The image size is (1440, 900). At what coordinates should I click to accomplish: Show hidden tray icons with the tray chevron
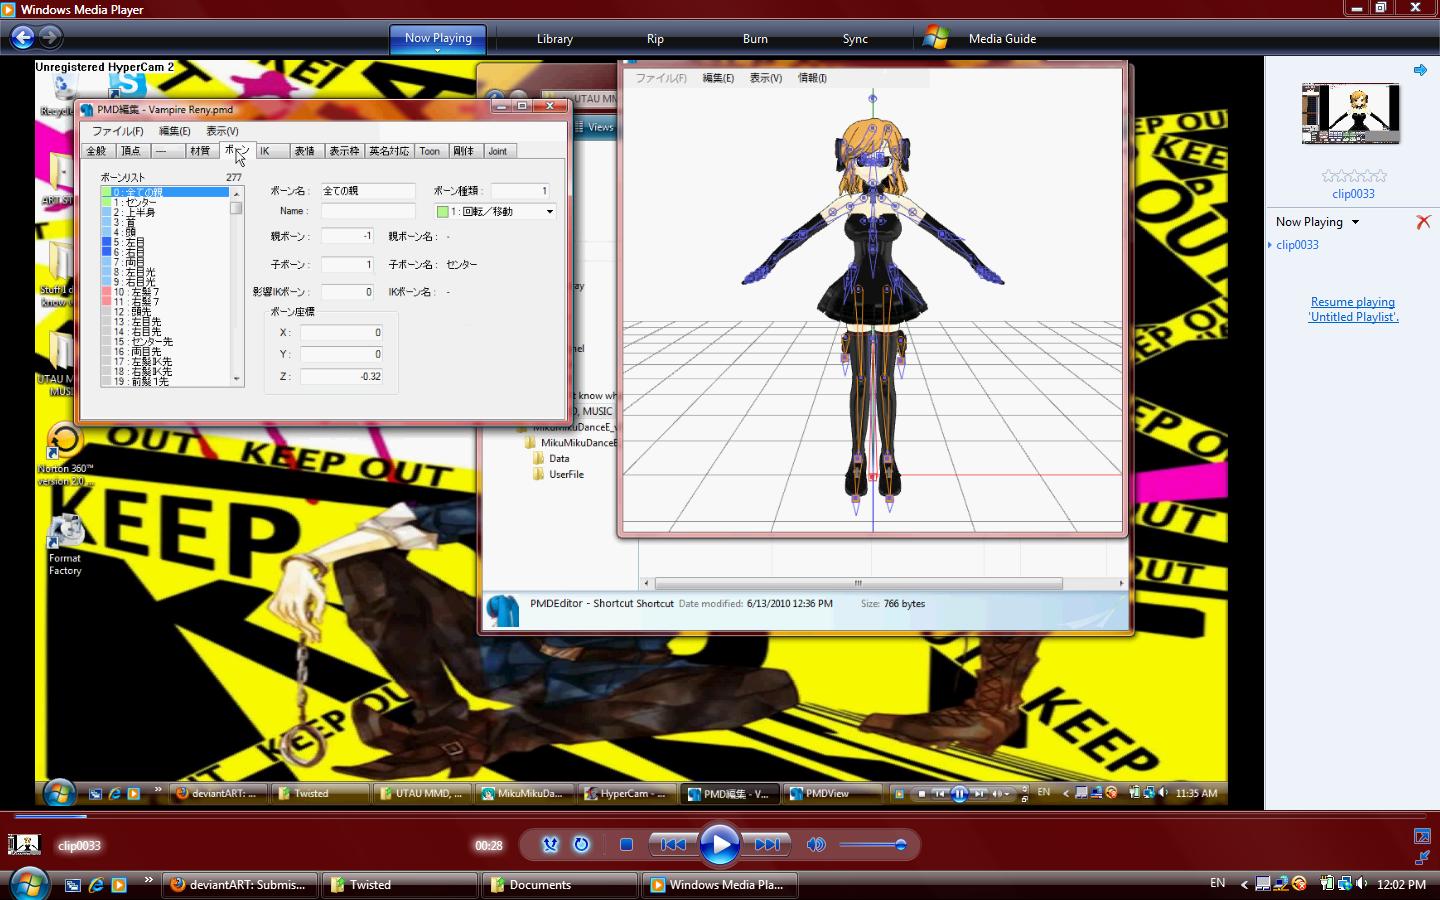1244,884
